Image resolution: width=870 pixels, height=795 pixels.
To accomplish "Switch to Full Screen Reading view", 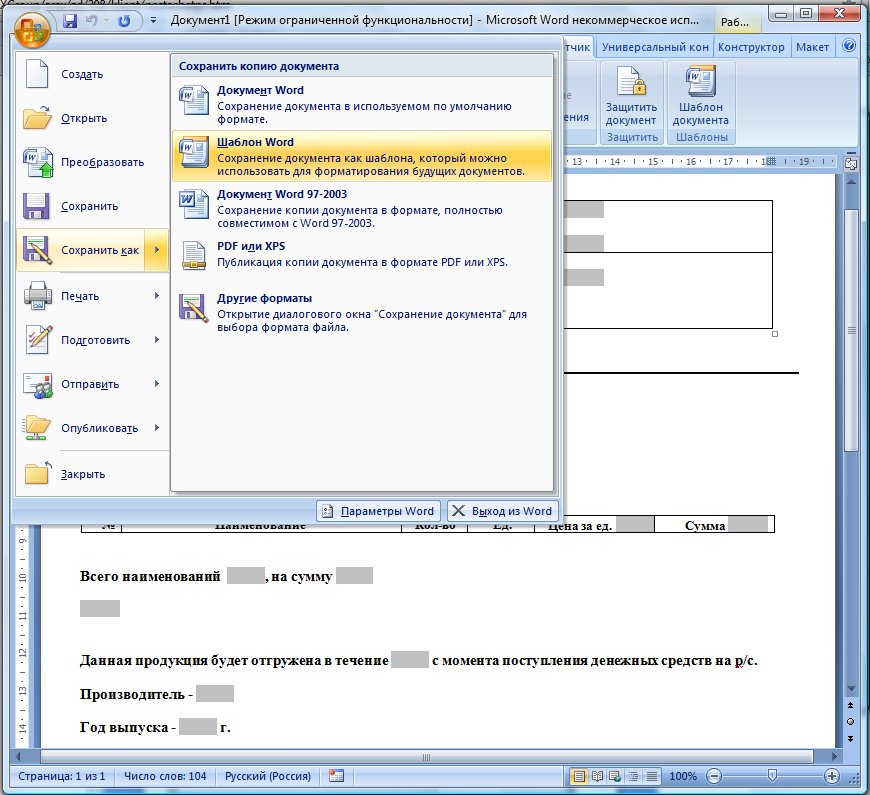I will tap(597, 776).
